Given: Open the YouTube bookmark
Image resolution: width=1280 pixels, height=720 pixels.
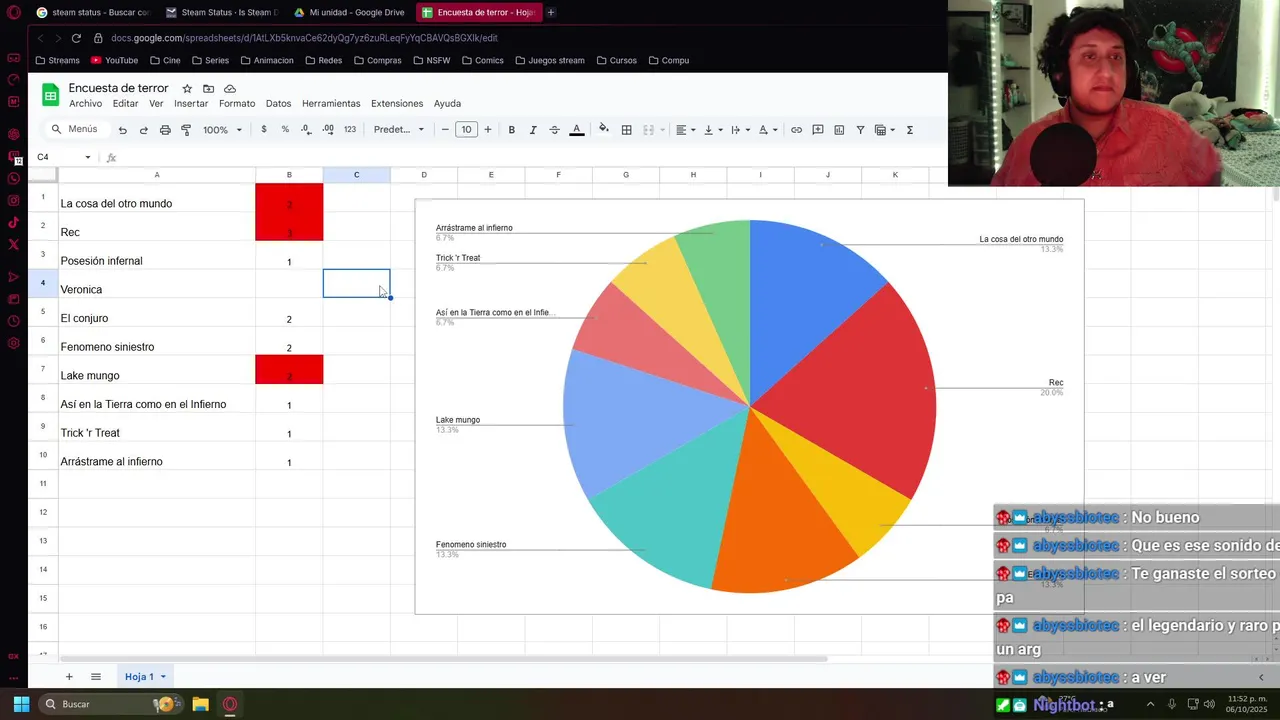Looking at the screenshot, I should [114, 60].
